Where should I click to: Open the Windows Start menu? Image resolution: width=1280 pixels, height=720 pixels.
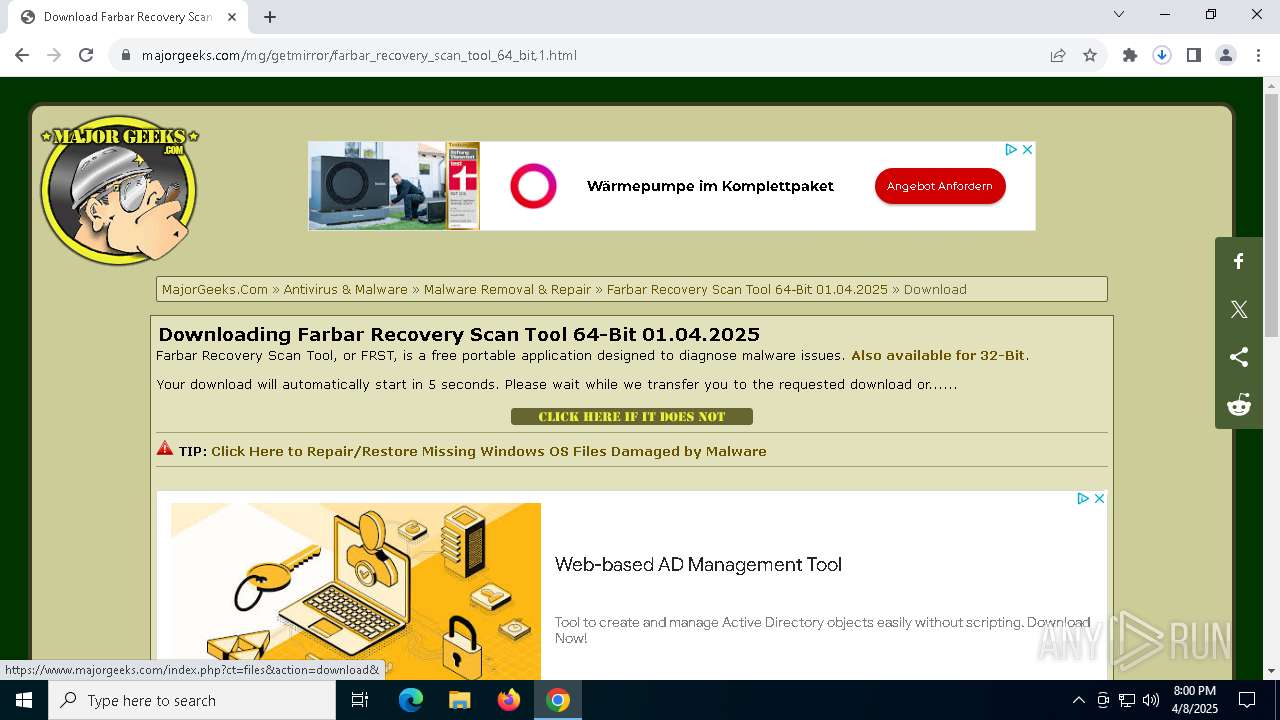24,700
